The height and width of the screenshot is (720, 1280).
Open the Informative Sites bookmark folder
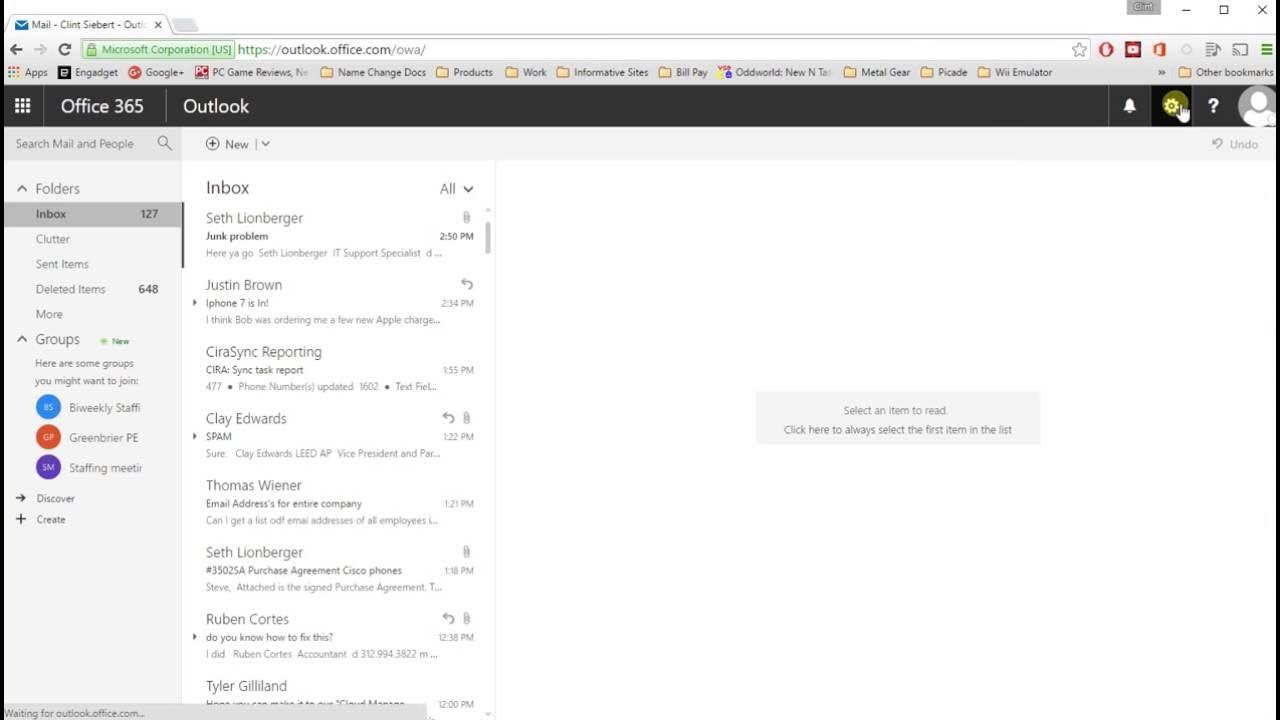pyautogui.click(x=602, y=72)
